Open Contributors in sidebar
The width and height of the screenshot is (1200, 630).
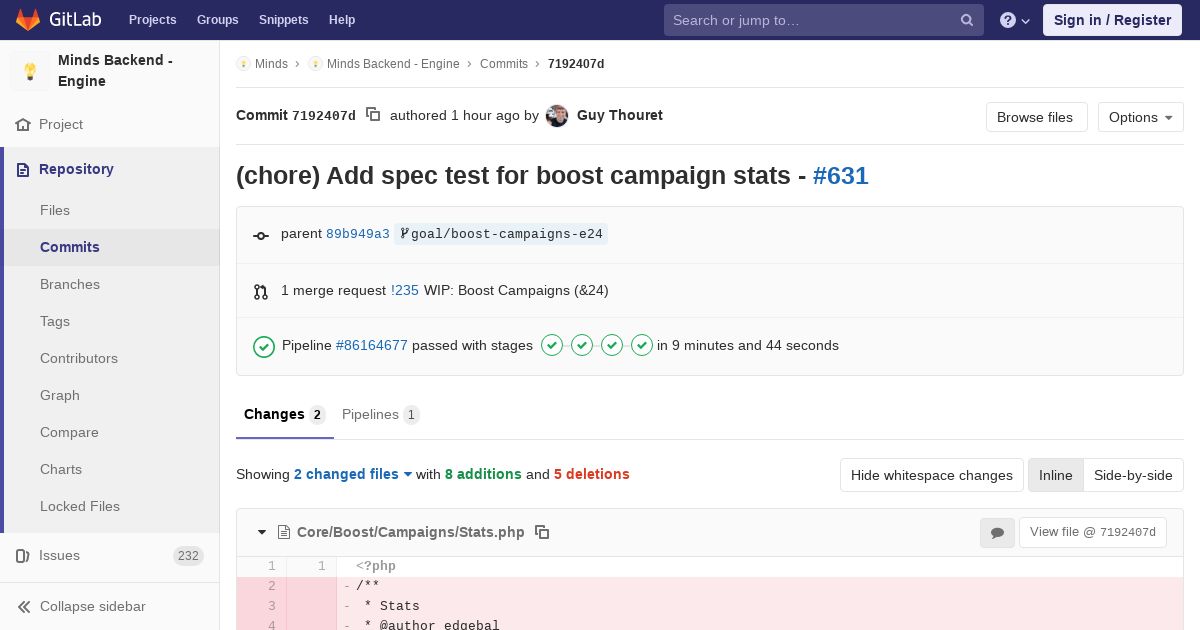79,358
